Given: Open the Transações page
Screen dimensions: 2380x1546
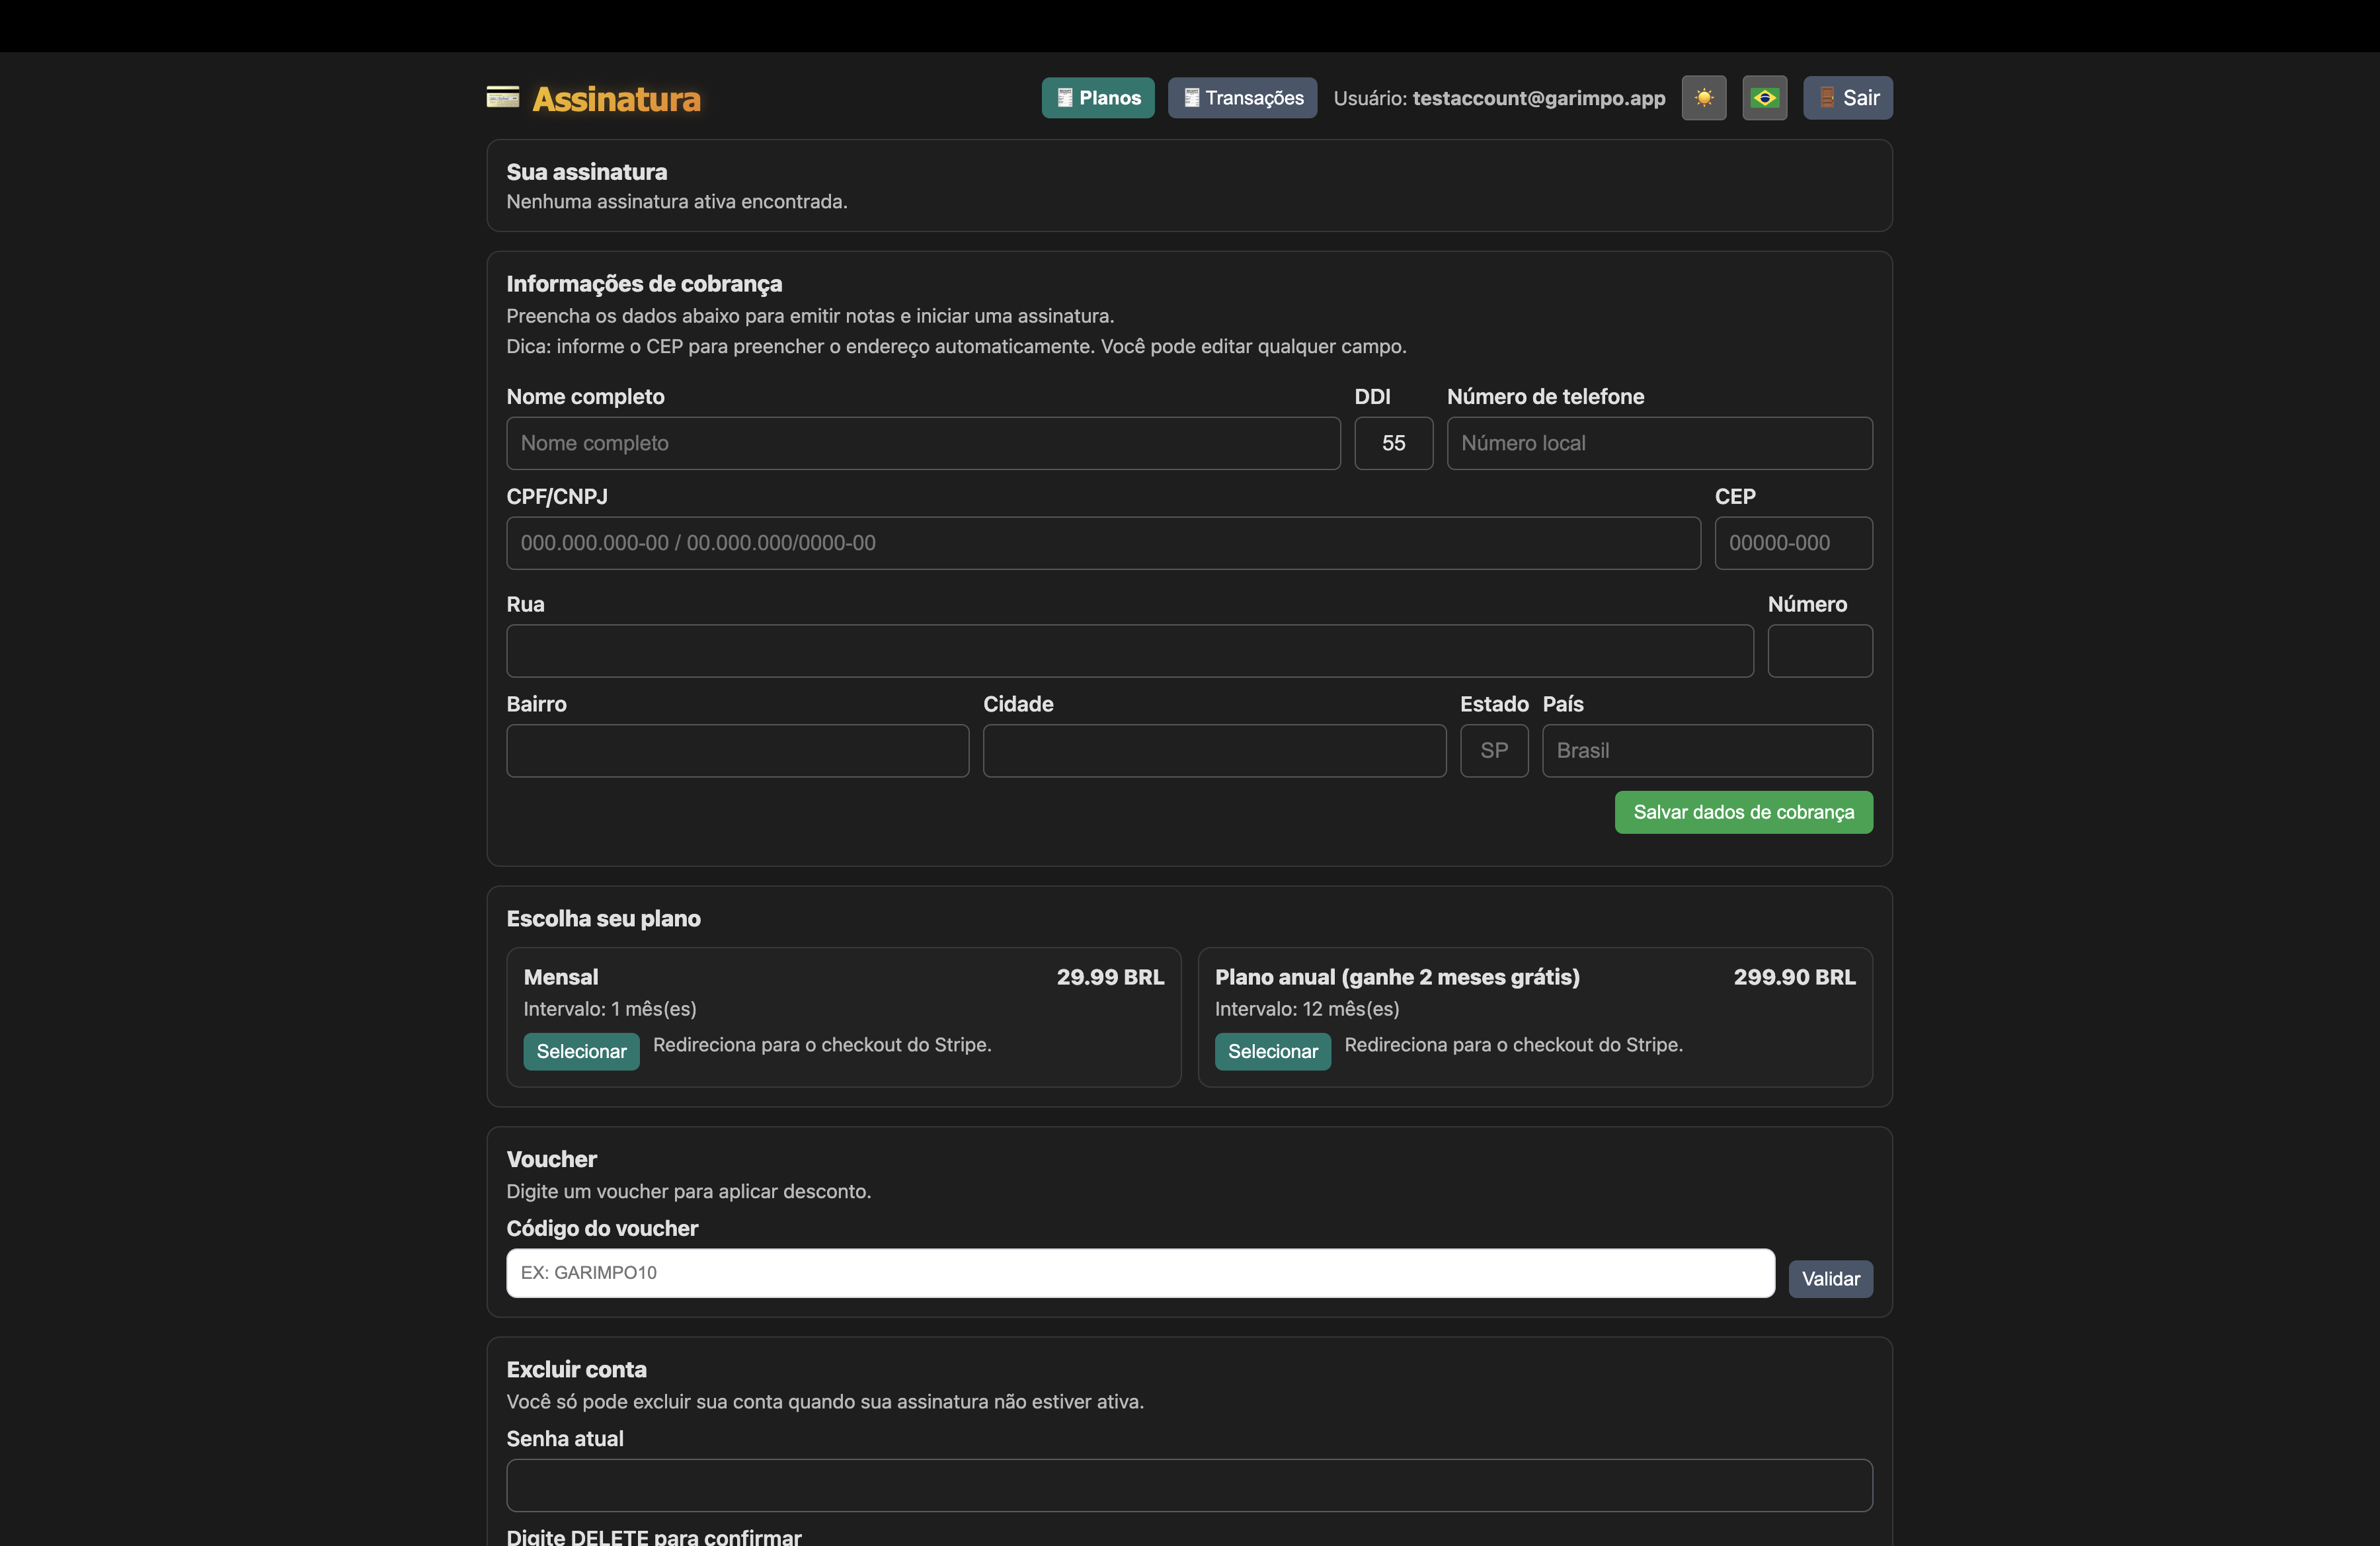Looking at the screenshot, I should 1241,97.
